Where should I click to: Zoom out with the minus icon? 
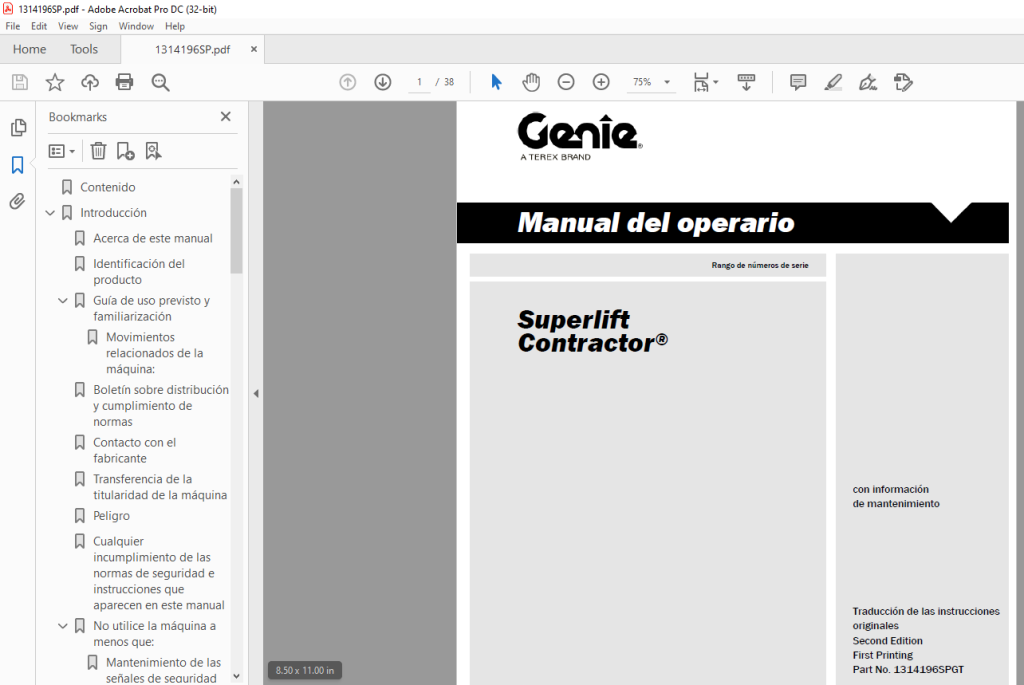click(566, 82)
